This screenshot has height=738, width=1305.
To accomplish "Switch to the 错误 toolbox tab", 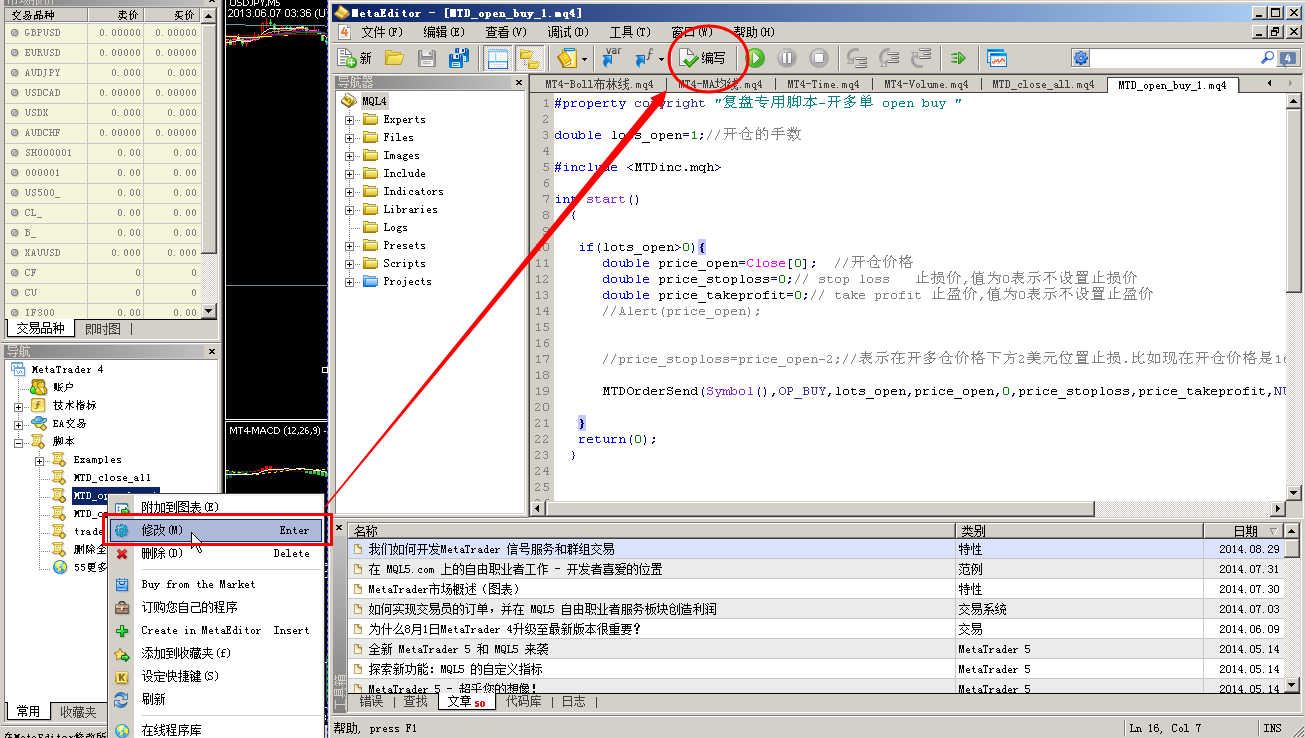I will click(371, 702).
